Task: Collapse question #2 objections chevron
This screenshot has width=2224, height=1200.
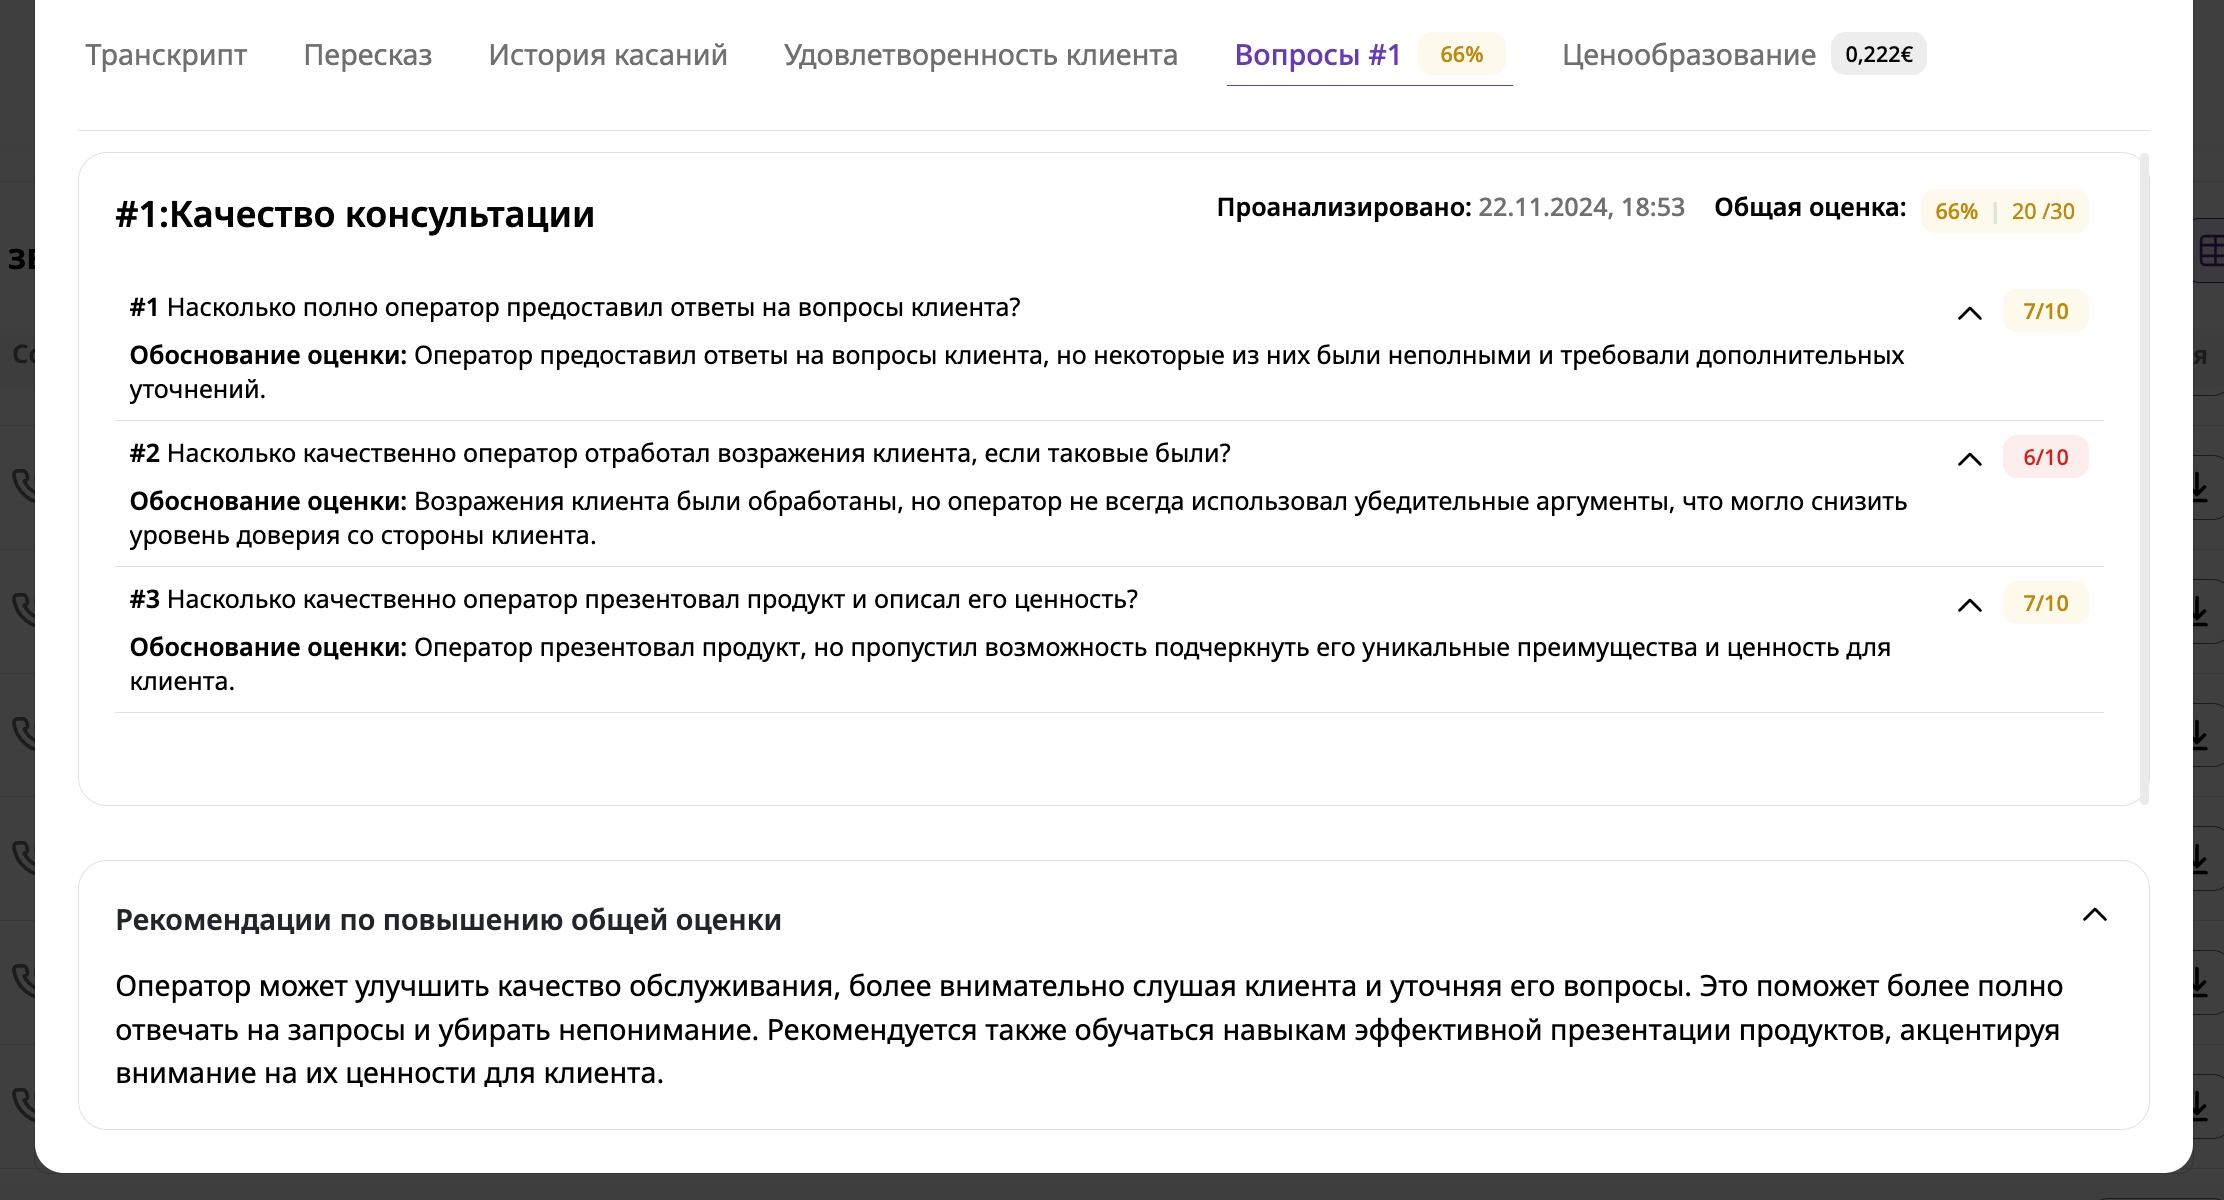Action: click(1969, 459)
